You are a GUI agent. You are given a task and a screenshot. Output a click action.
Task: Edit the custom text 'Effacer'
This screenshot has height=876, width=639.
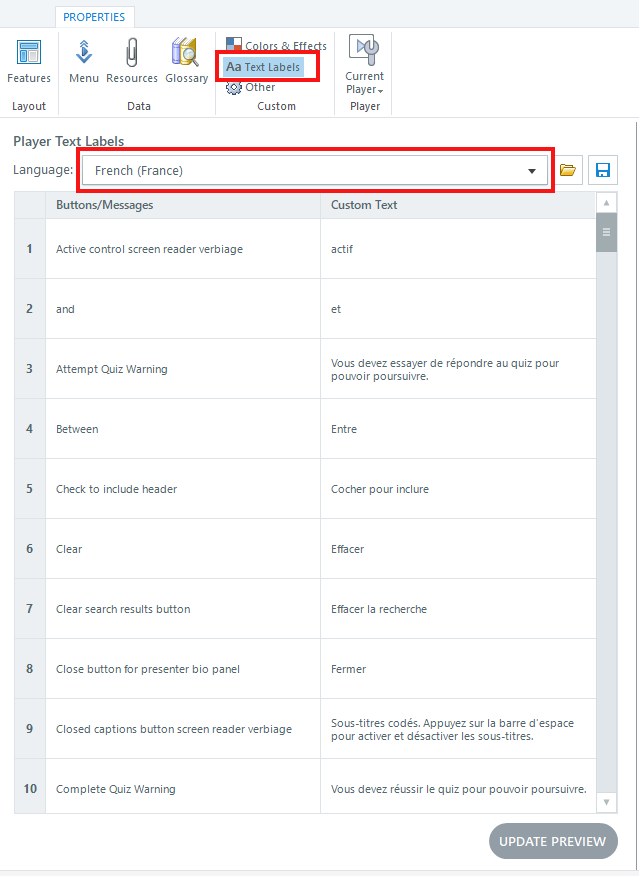(348, 549)
